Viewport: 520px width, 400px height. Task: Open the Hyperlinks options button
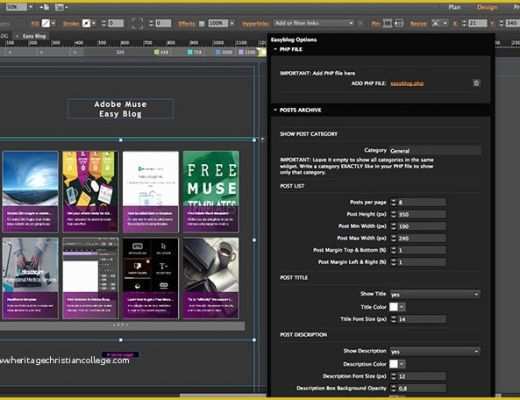point(255,24)
